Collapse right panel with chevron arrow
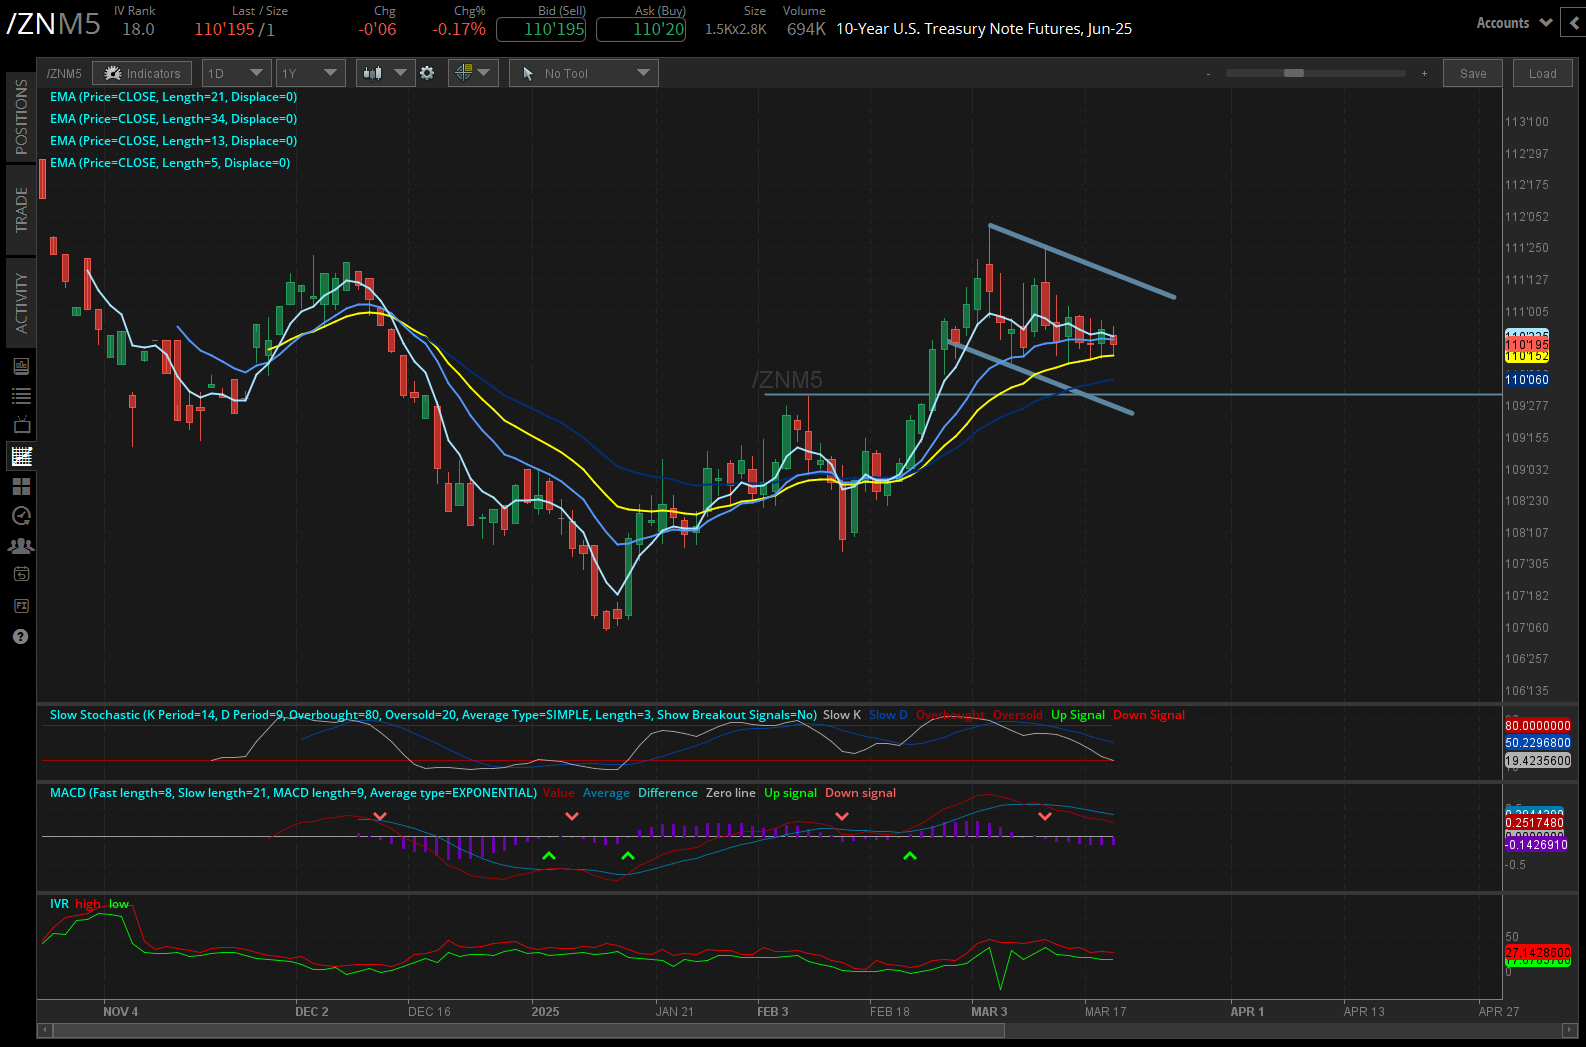Viewport: 1586px width, 1047px height. tap(1575, 23)
